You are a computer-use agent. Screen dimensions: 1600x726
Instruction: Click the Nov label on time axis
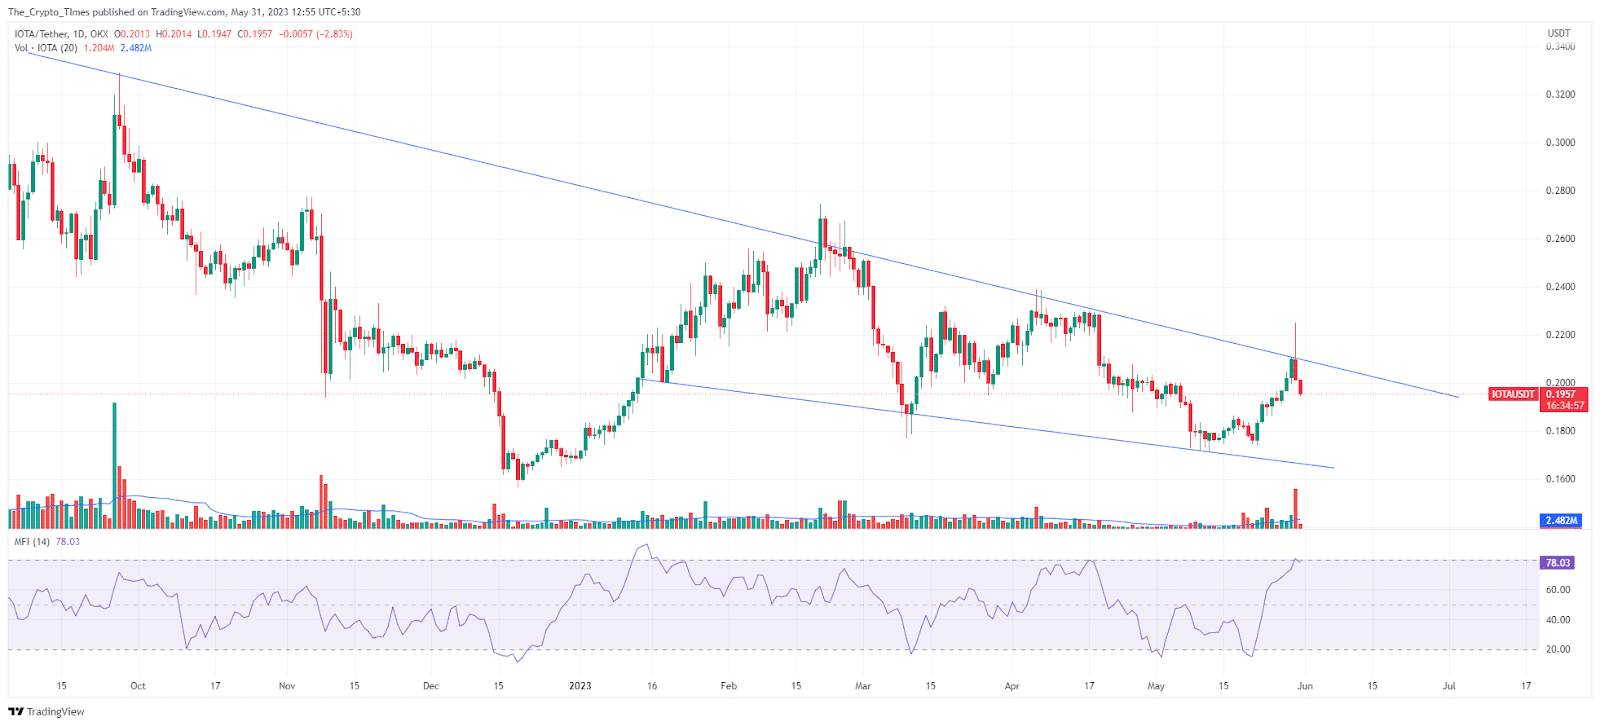287,686
